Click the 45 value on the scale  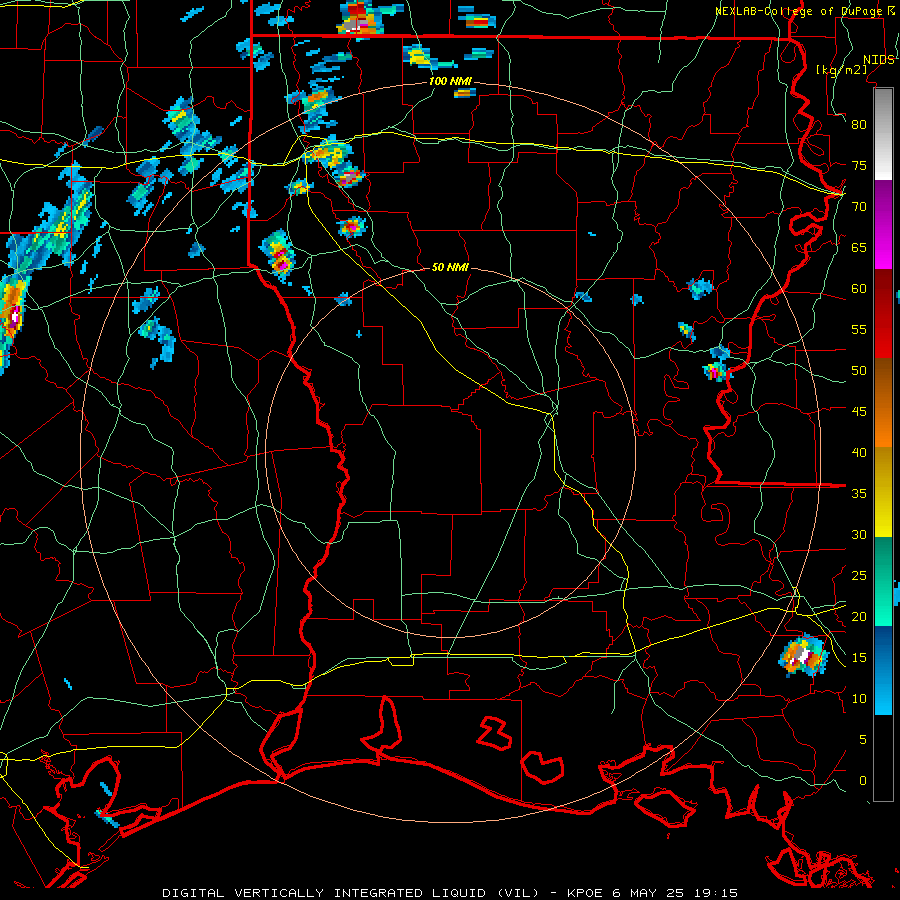pyautogui.click(x=859, y=412)
